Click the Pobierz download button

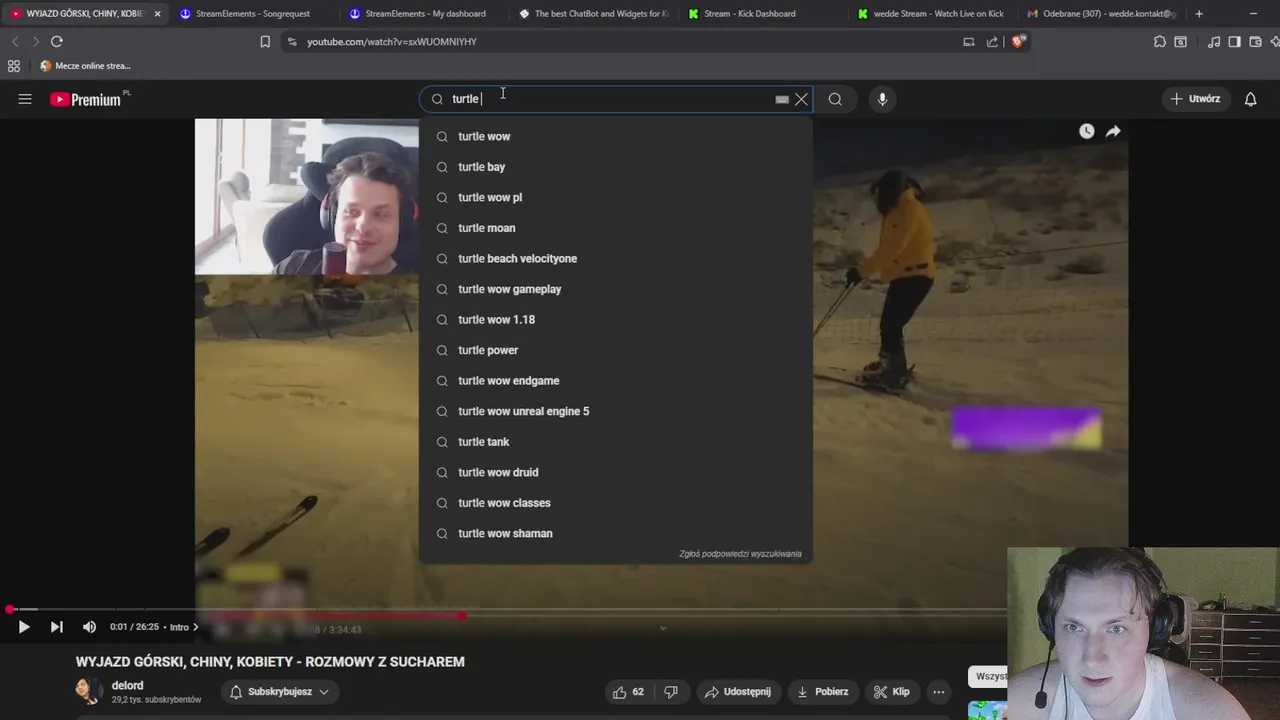coord(822,692)
